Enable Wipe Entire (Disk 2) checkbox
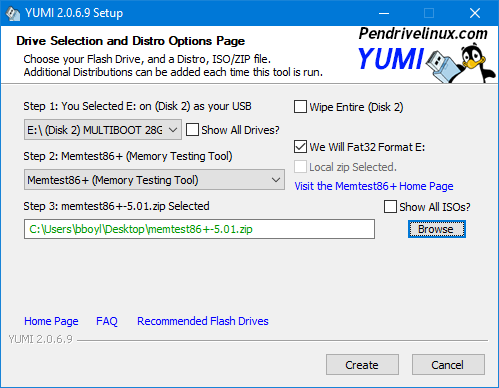The height and width of the screenshot is (388, 499). click(300, 107)
